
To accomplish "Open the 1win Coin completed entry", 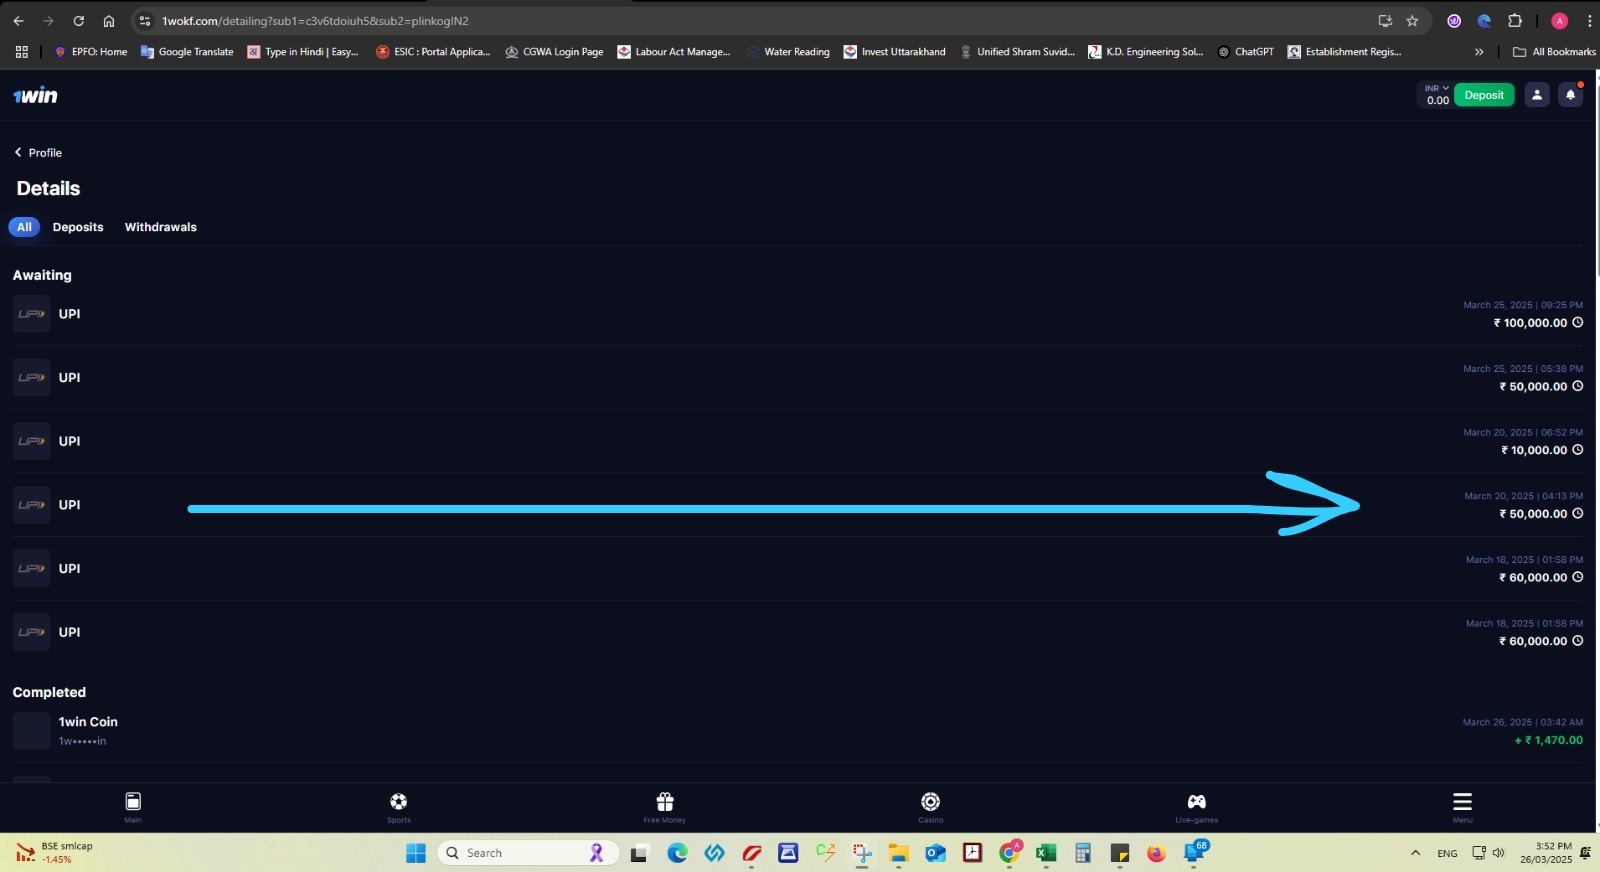I will [x=798, y=731].
